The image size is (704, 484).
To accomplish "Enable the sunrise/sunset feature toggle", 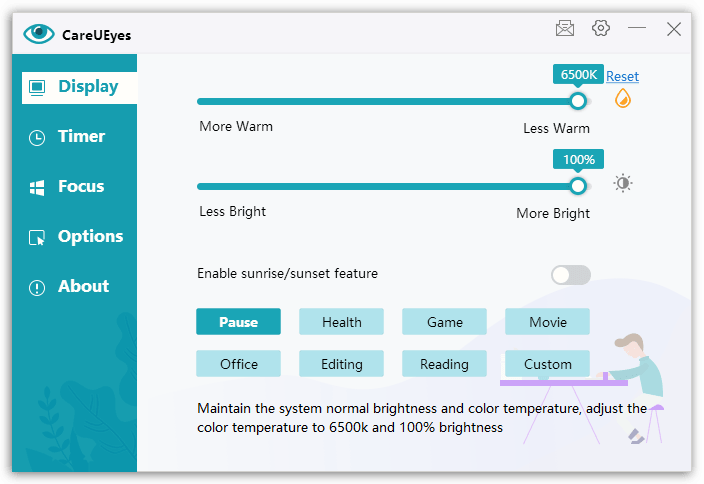I will [x=571, y=275].
